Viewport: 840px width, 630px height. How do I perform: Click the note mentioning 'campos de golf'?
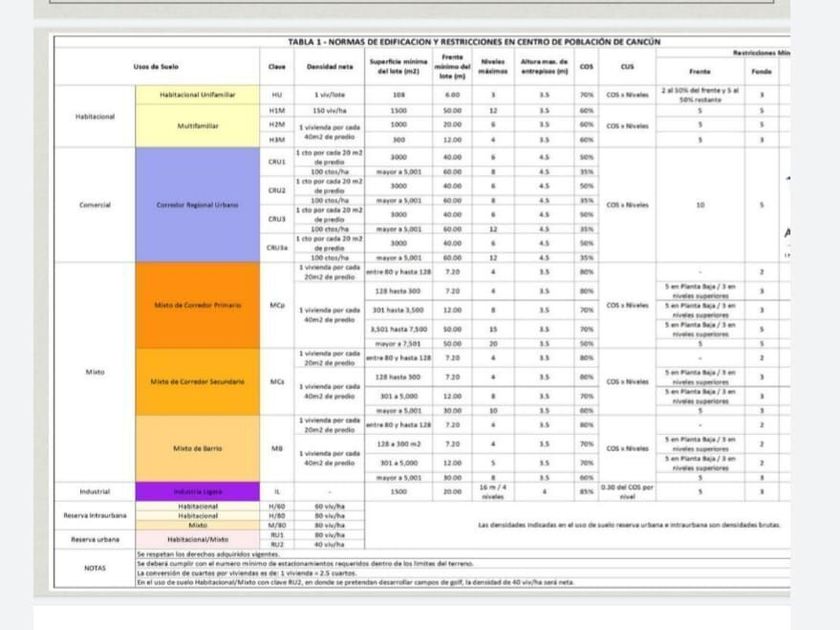(x=356, y=582)
